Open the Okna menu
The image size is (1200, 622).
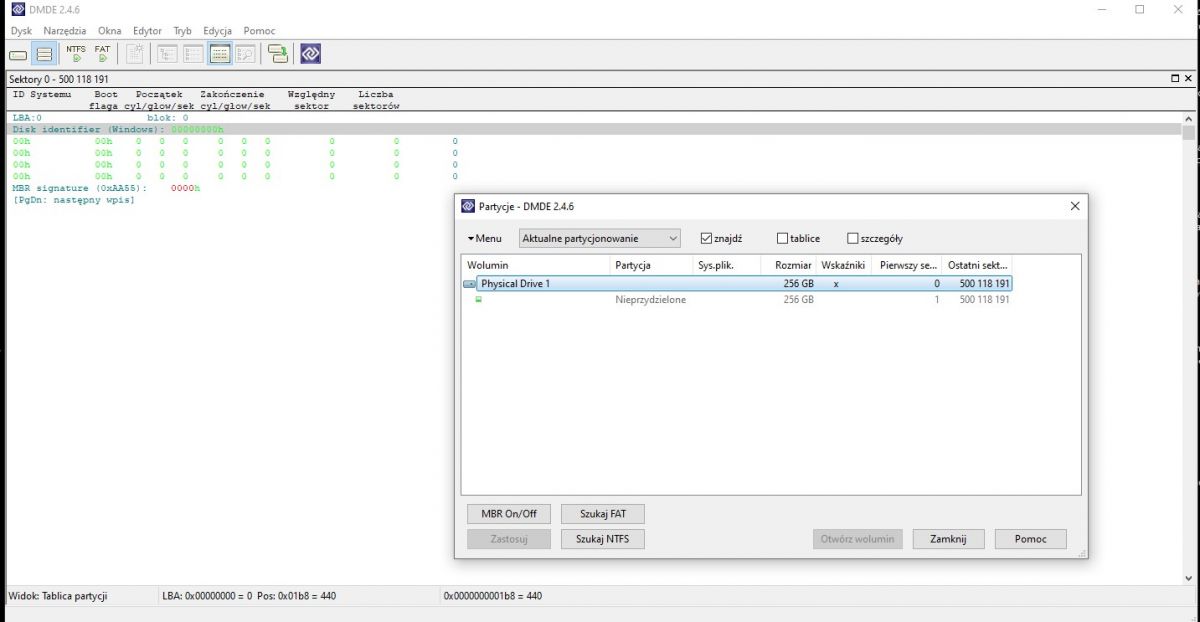109,31
